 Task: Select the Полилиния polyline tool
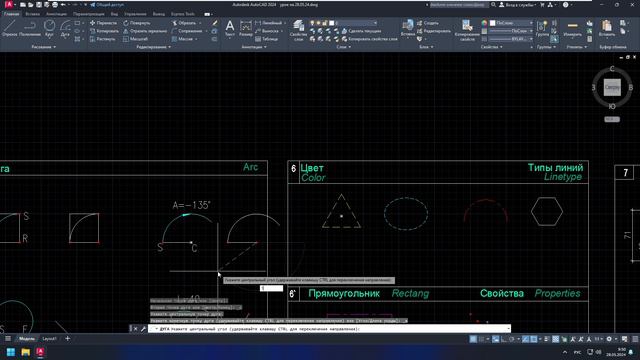coord(29,29)
